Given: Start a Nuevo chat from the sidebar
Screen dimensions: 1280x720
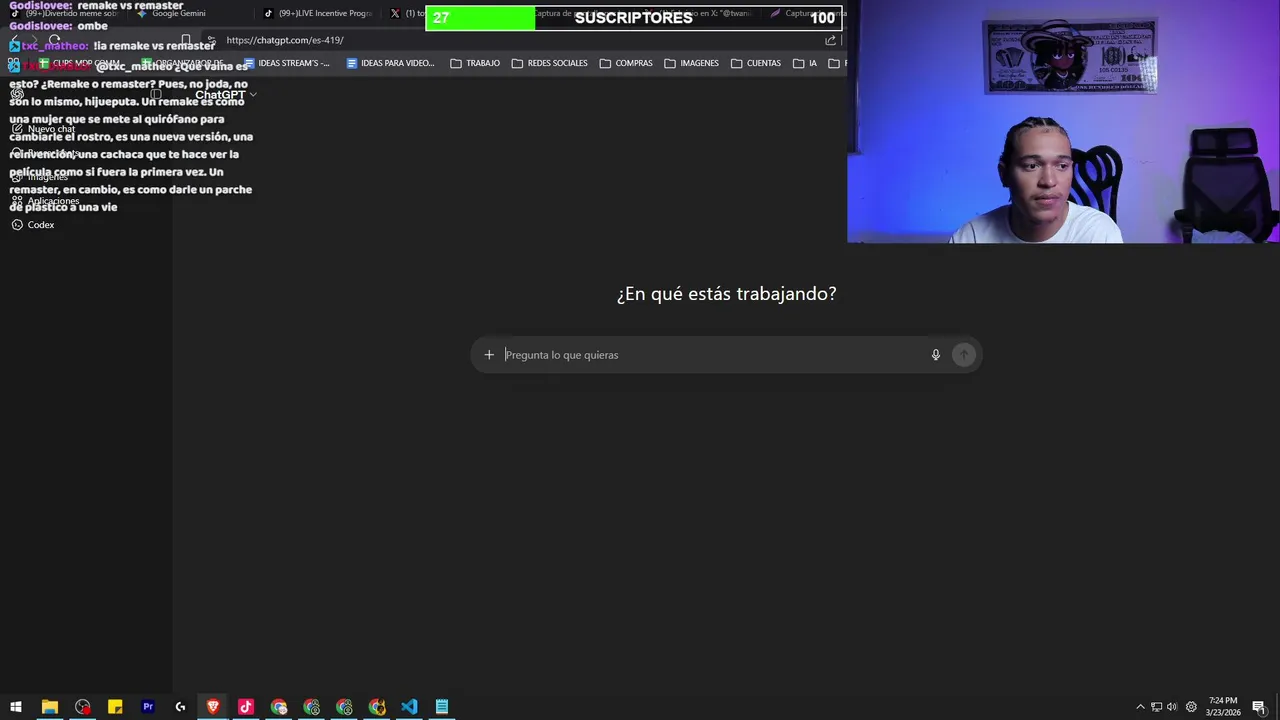Looking at the screenshot, I should (43, 129).
